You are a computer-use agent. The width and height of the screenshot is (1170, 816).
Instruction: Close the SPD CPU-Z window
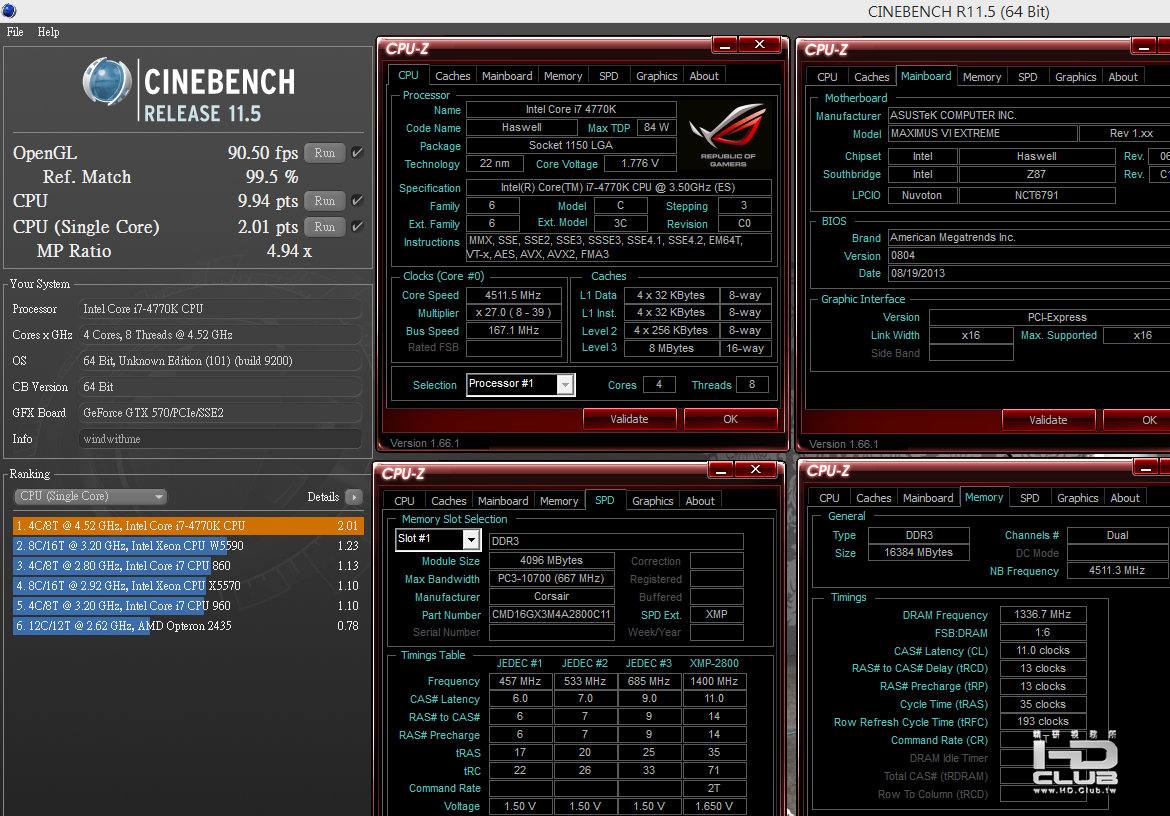pyautogui.click(x=756, y=470)
